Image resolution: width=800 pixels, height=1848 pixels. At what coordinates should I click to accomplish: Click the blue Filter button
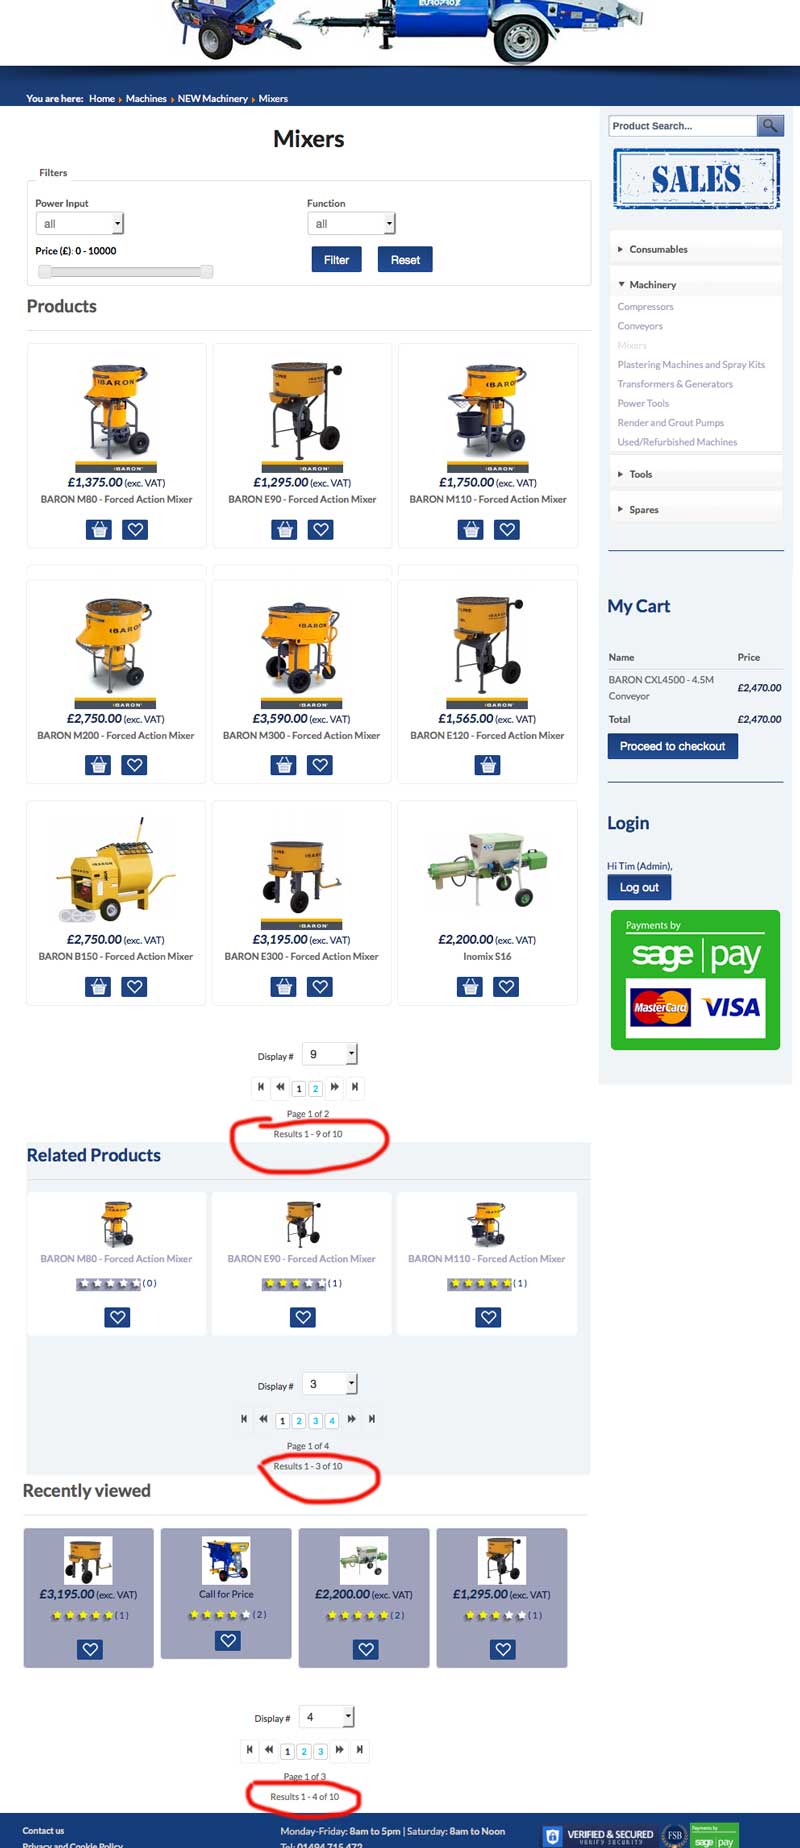337,260
